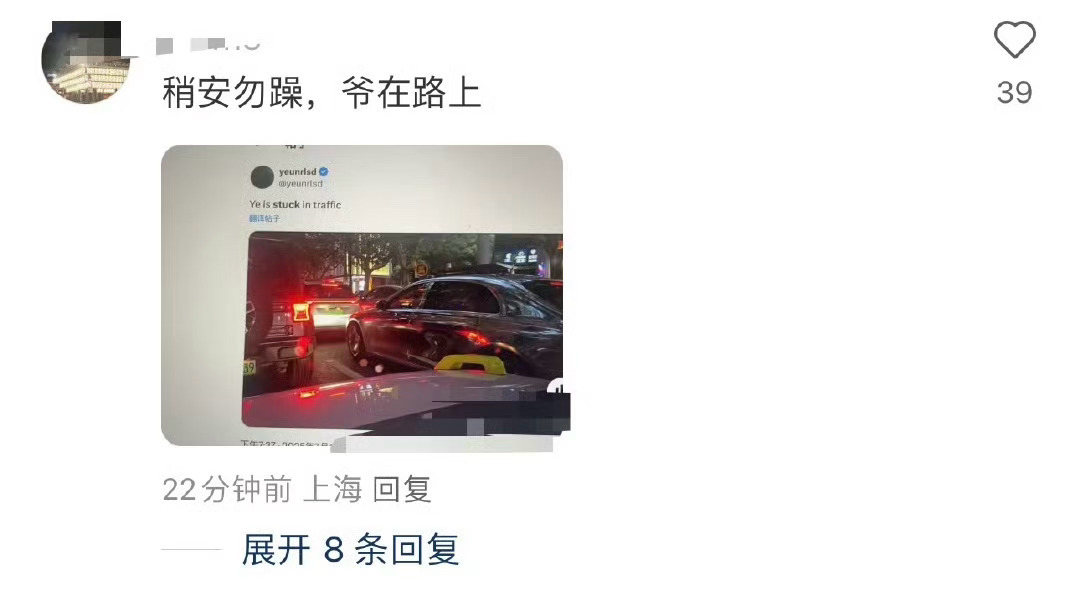Expand 展开 8 条回复 replies

pos(350,550)
